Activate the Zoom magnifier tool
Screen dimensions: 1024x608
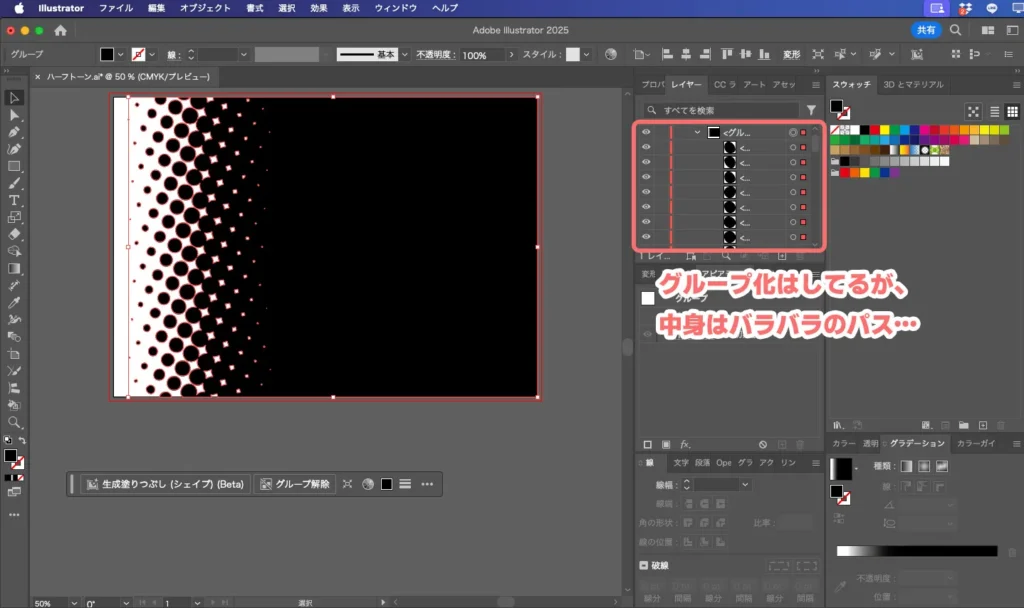pos(14,422)
